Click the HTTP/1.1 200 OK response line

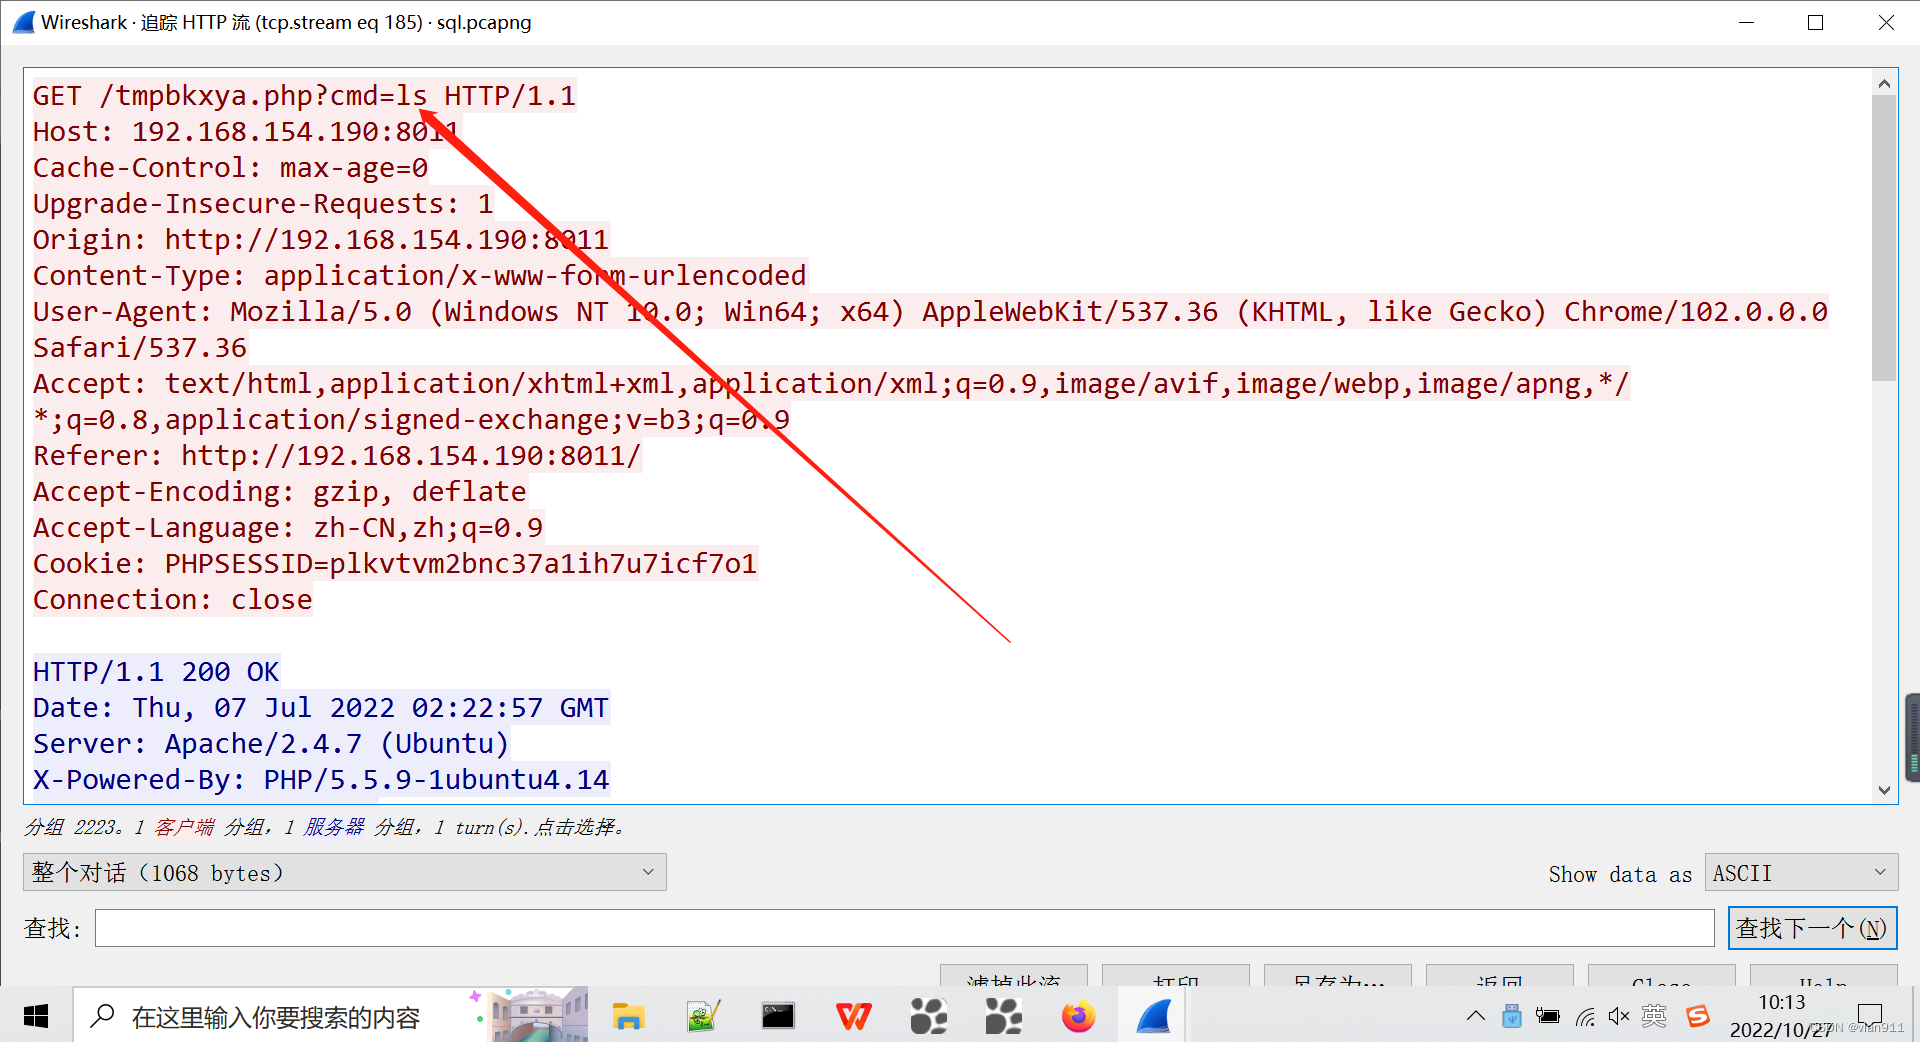(156, 672)
